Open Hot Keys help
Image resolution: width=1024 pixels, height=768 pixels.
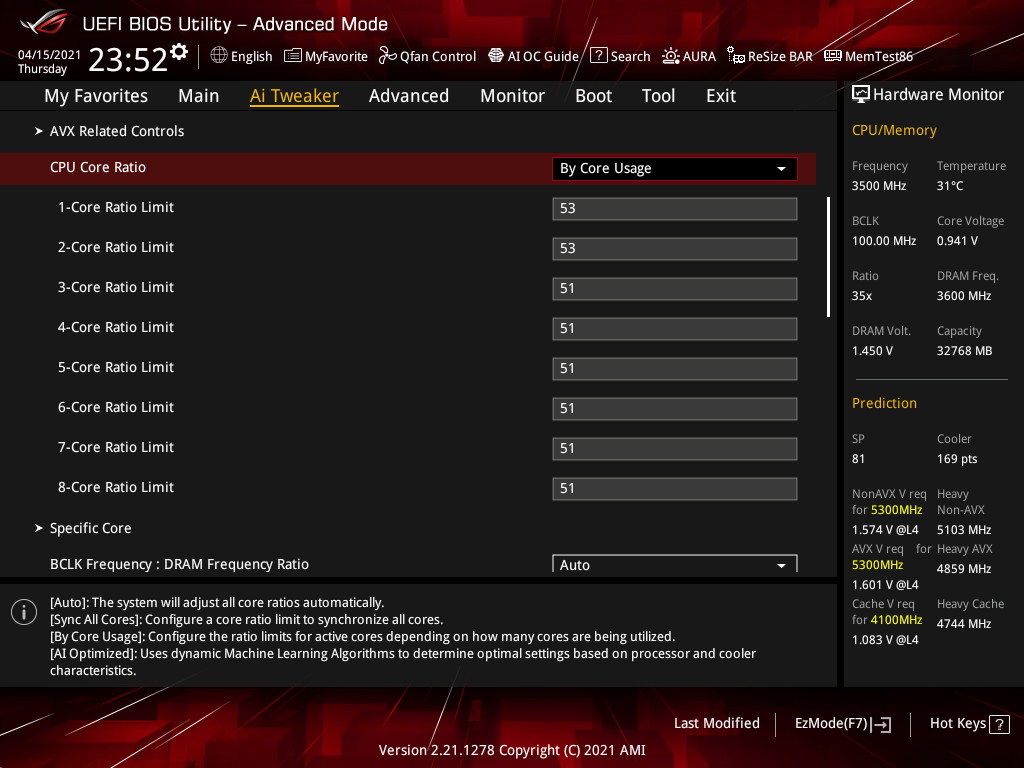click(x=969, y=724)
